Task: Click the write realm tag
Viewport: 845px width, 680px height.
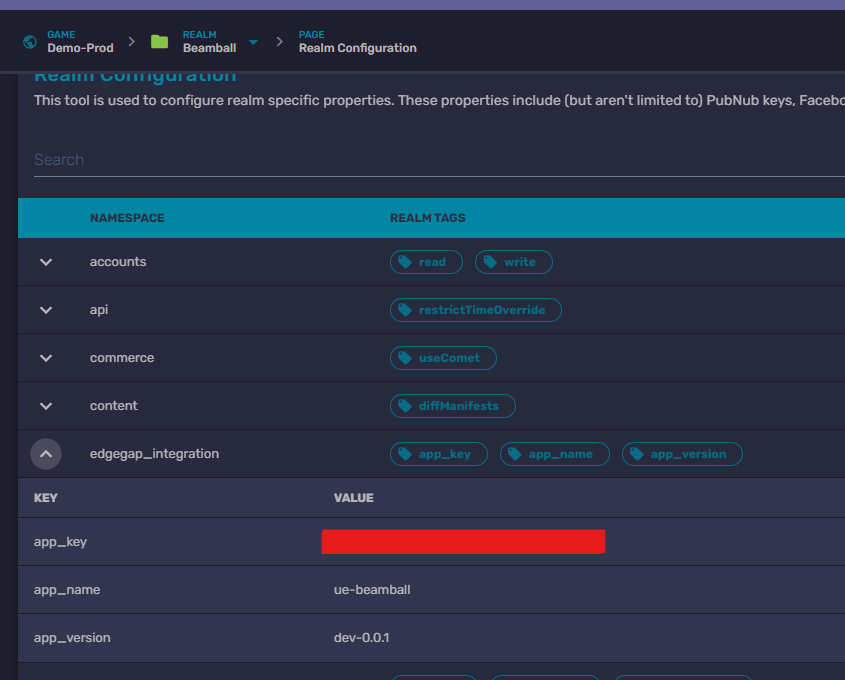Action: coord(514,262)
